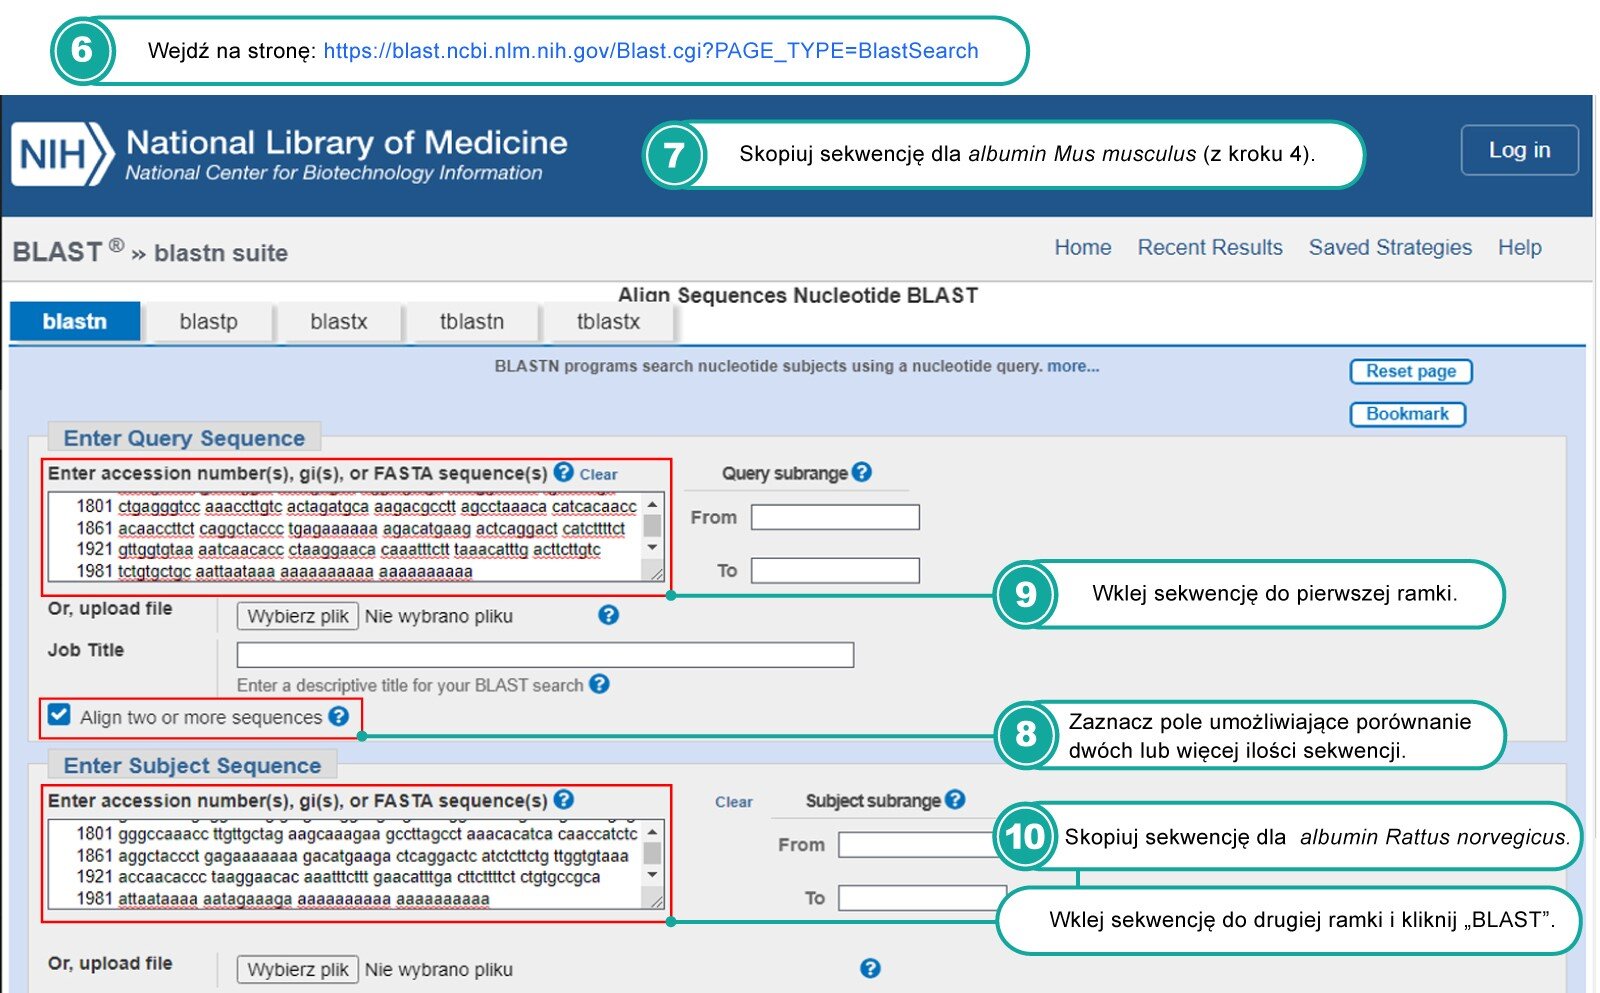Image resolution: width=1600 pixels, height=993 pixels.
Task: Open help icon beside query FASTA label
Action: coord(564,472)
